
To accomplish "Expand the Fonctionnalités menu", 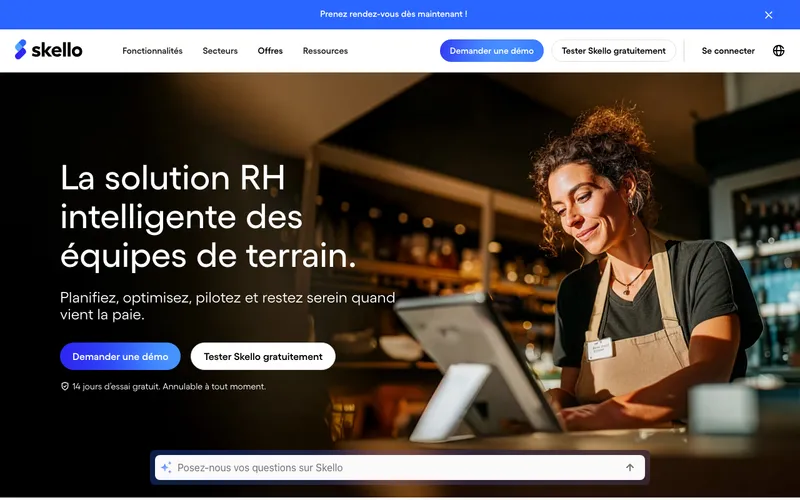I will click(152, 51).
